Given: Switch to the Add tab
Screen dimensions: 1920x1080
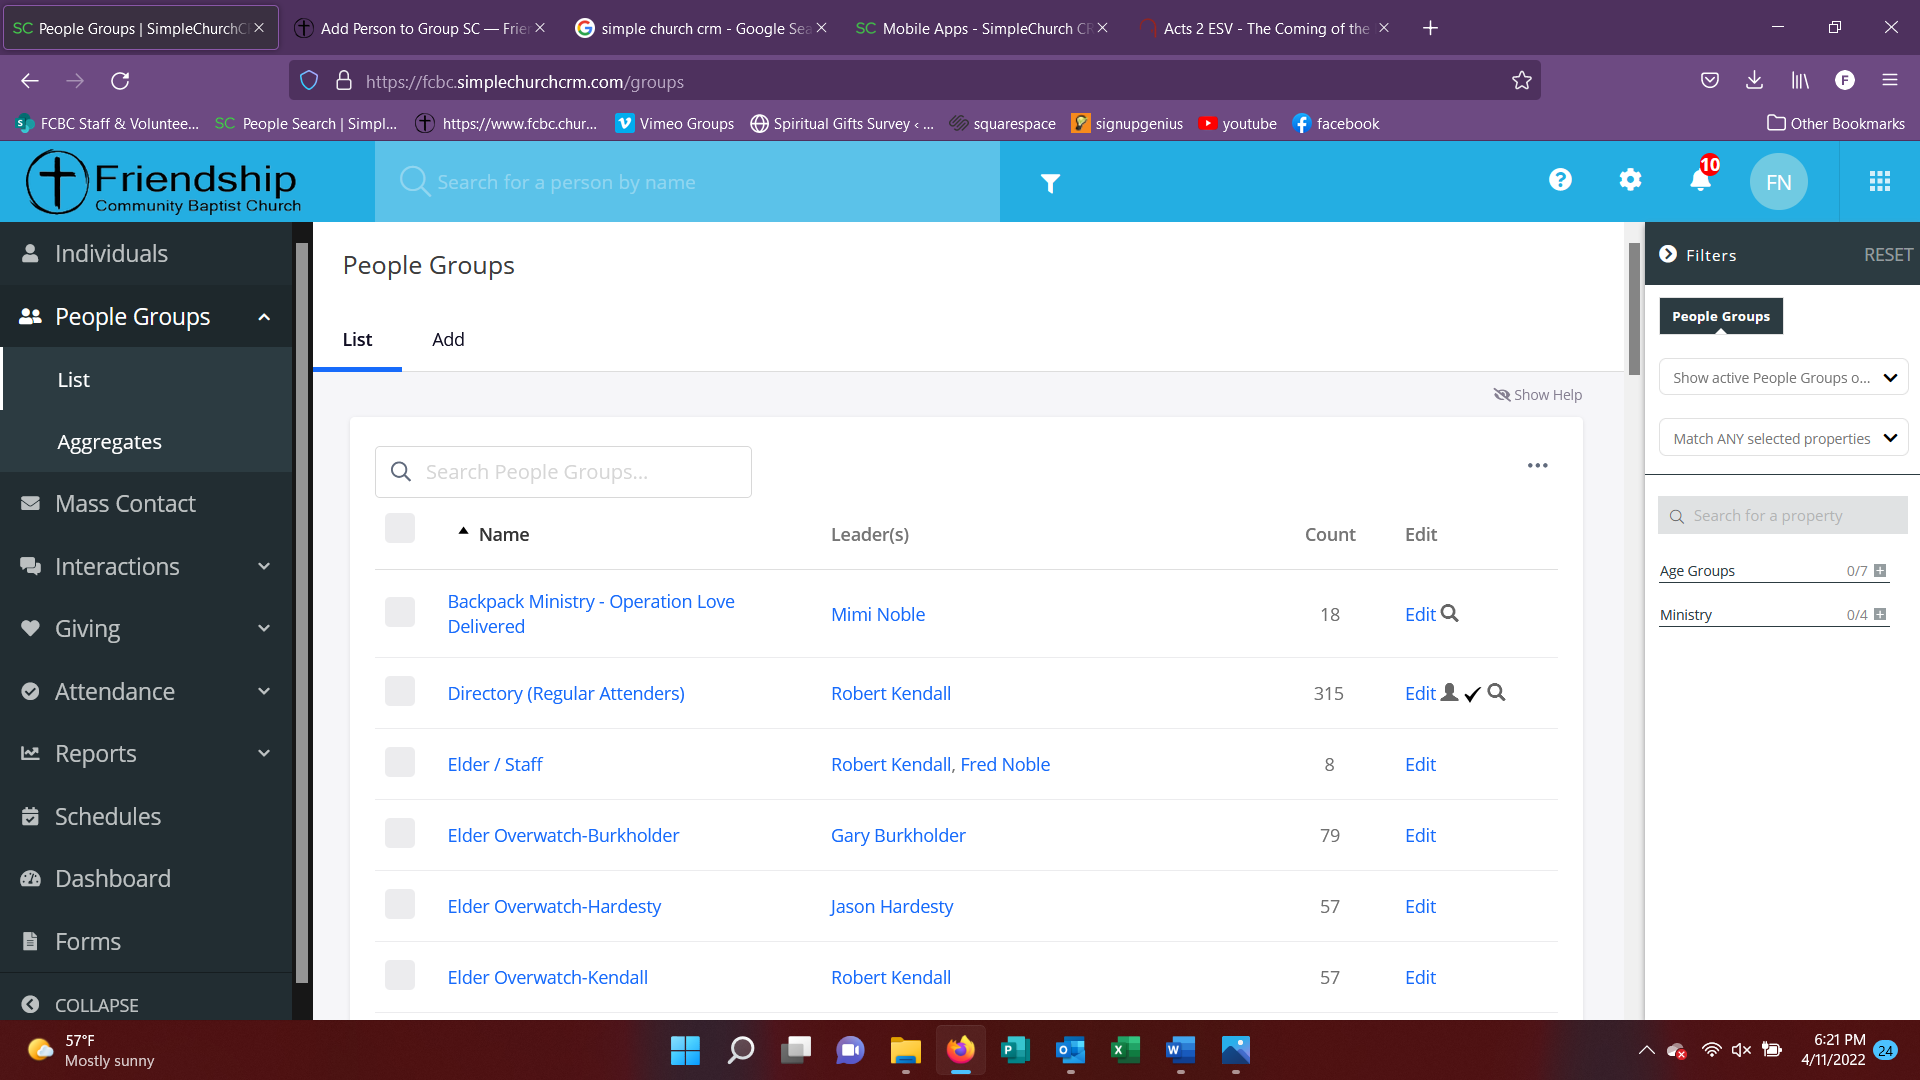Looking at the screenshot, I should point(447,339).
